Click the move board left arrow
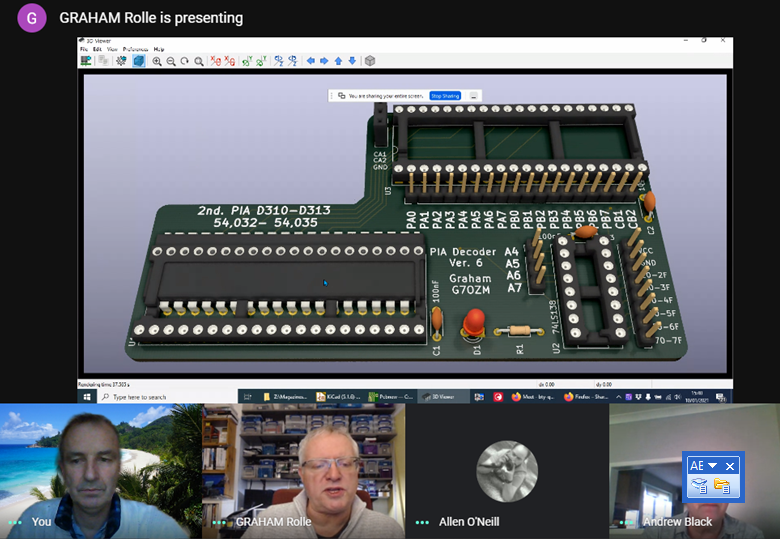The image size is (780, 539). coord(311,61)
